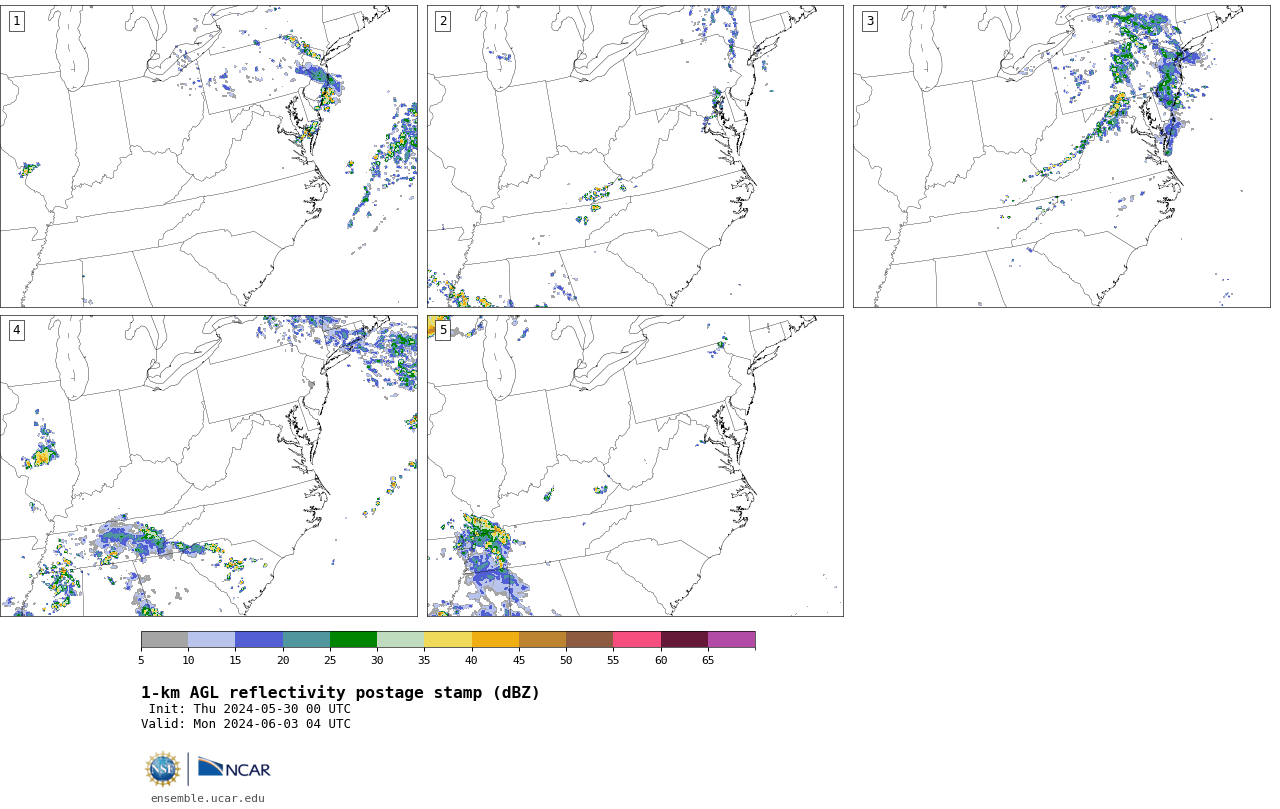Click the dark brown 50-55 dBZ swatch
The image size is (1280, 809).
pyautogui.click(x=590, y=640)
